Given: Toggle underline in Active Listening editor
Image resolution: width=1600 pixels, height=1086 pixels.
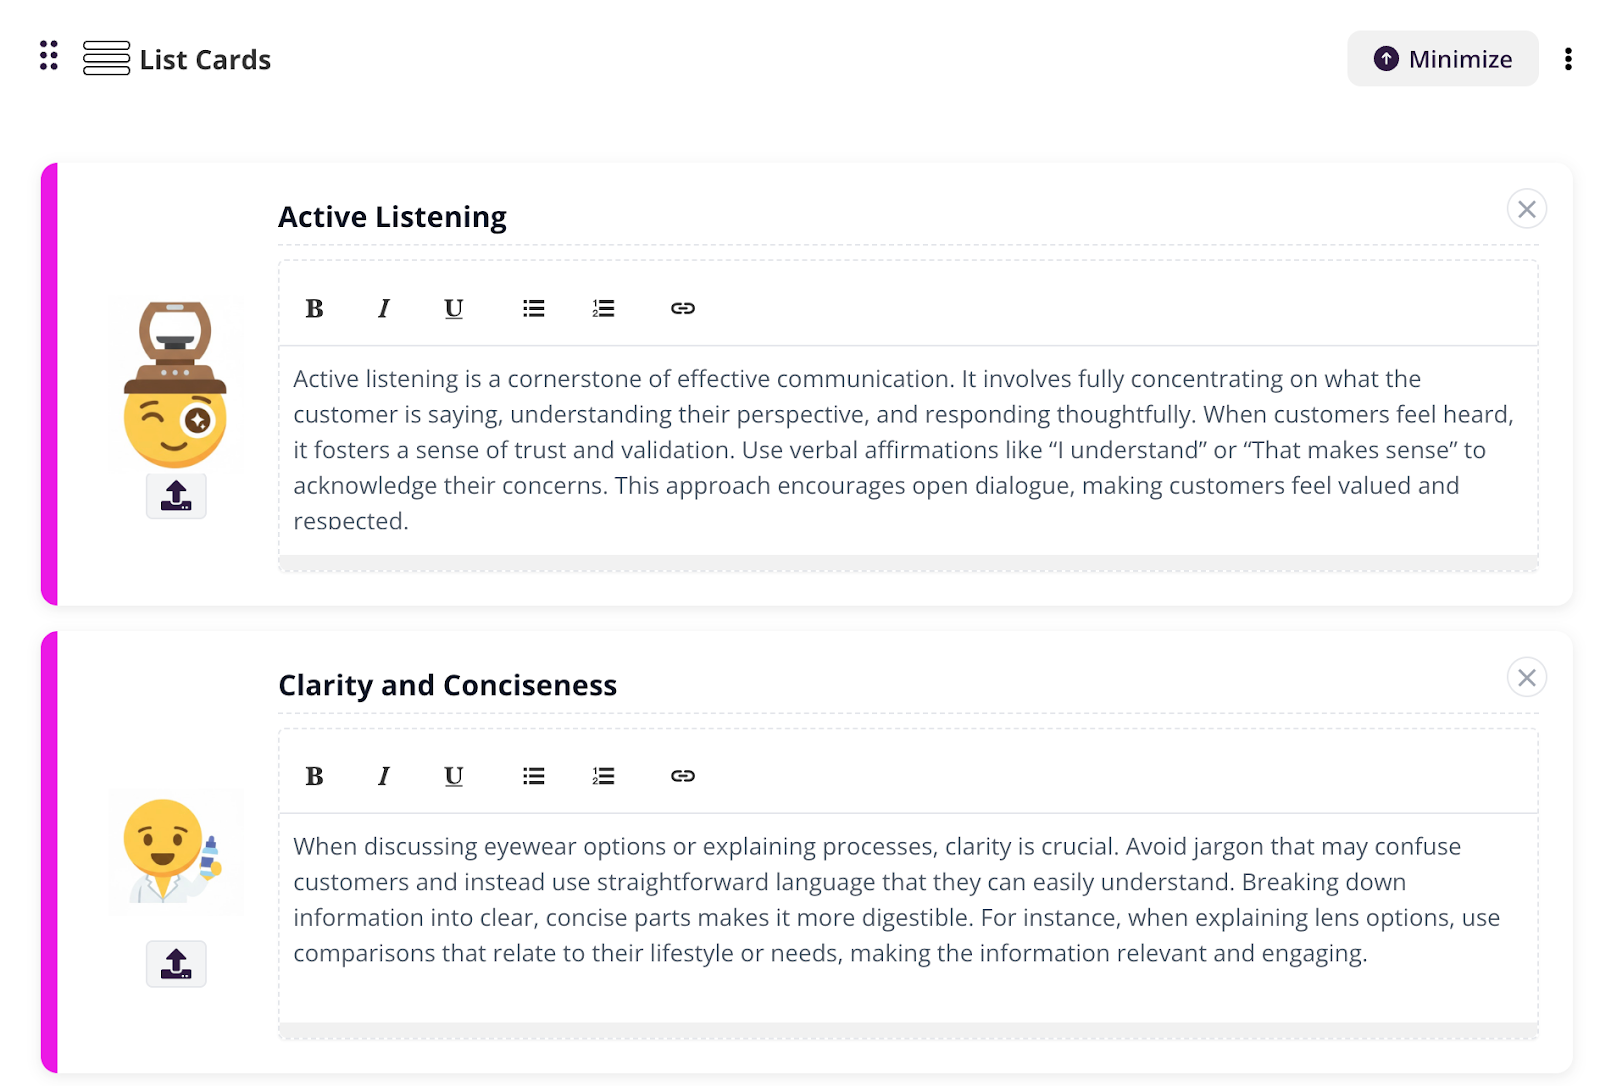Looking at the screenshot, I should [x=453, y=309].
